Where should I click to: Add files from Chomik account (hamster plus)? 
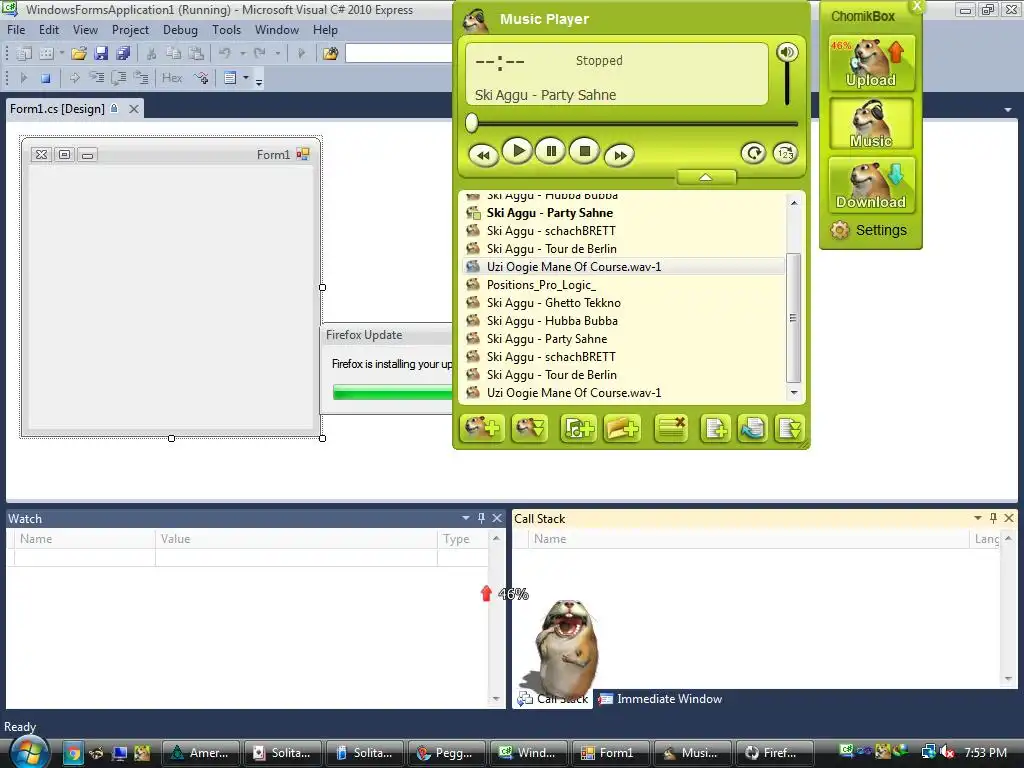pyautogui.click(x=482, y=428)
